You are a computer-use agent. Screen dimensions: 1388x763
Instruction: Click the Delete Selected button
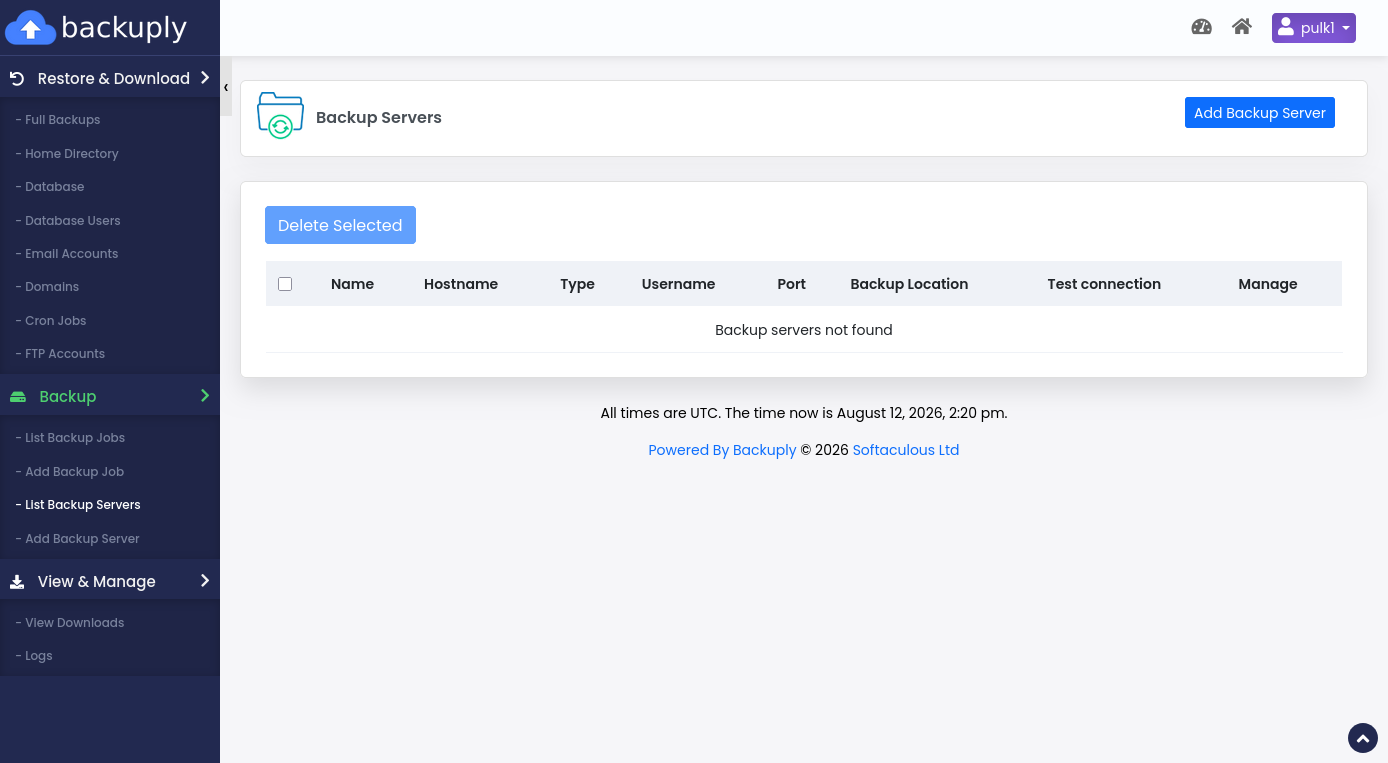(340, 225)
